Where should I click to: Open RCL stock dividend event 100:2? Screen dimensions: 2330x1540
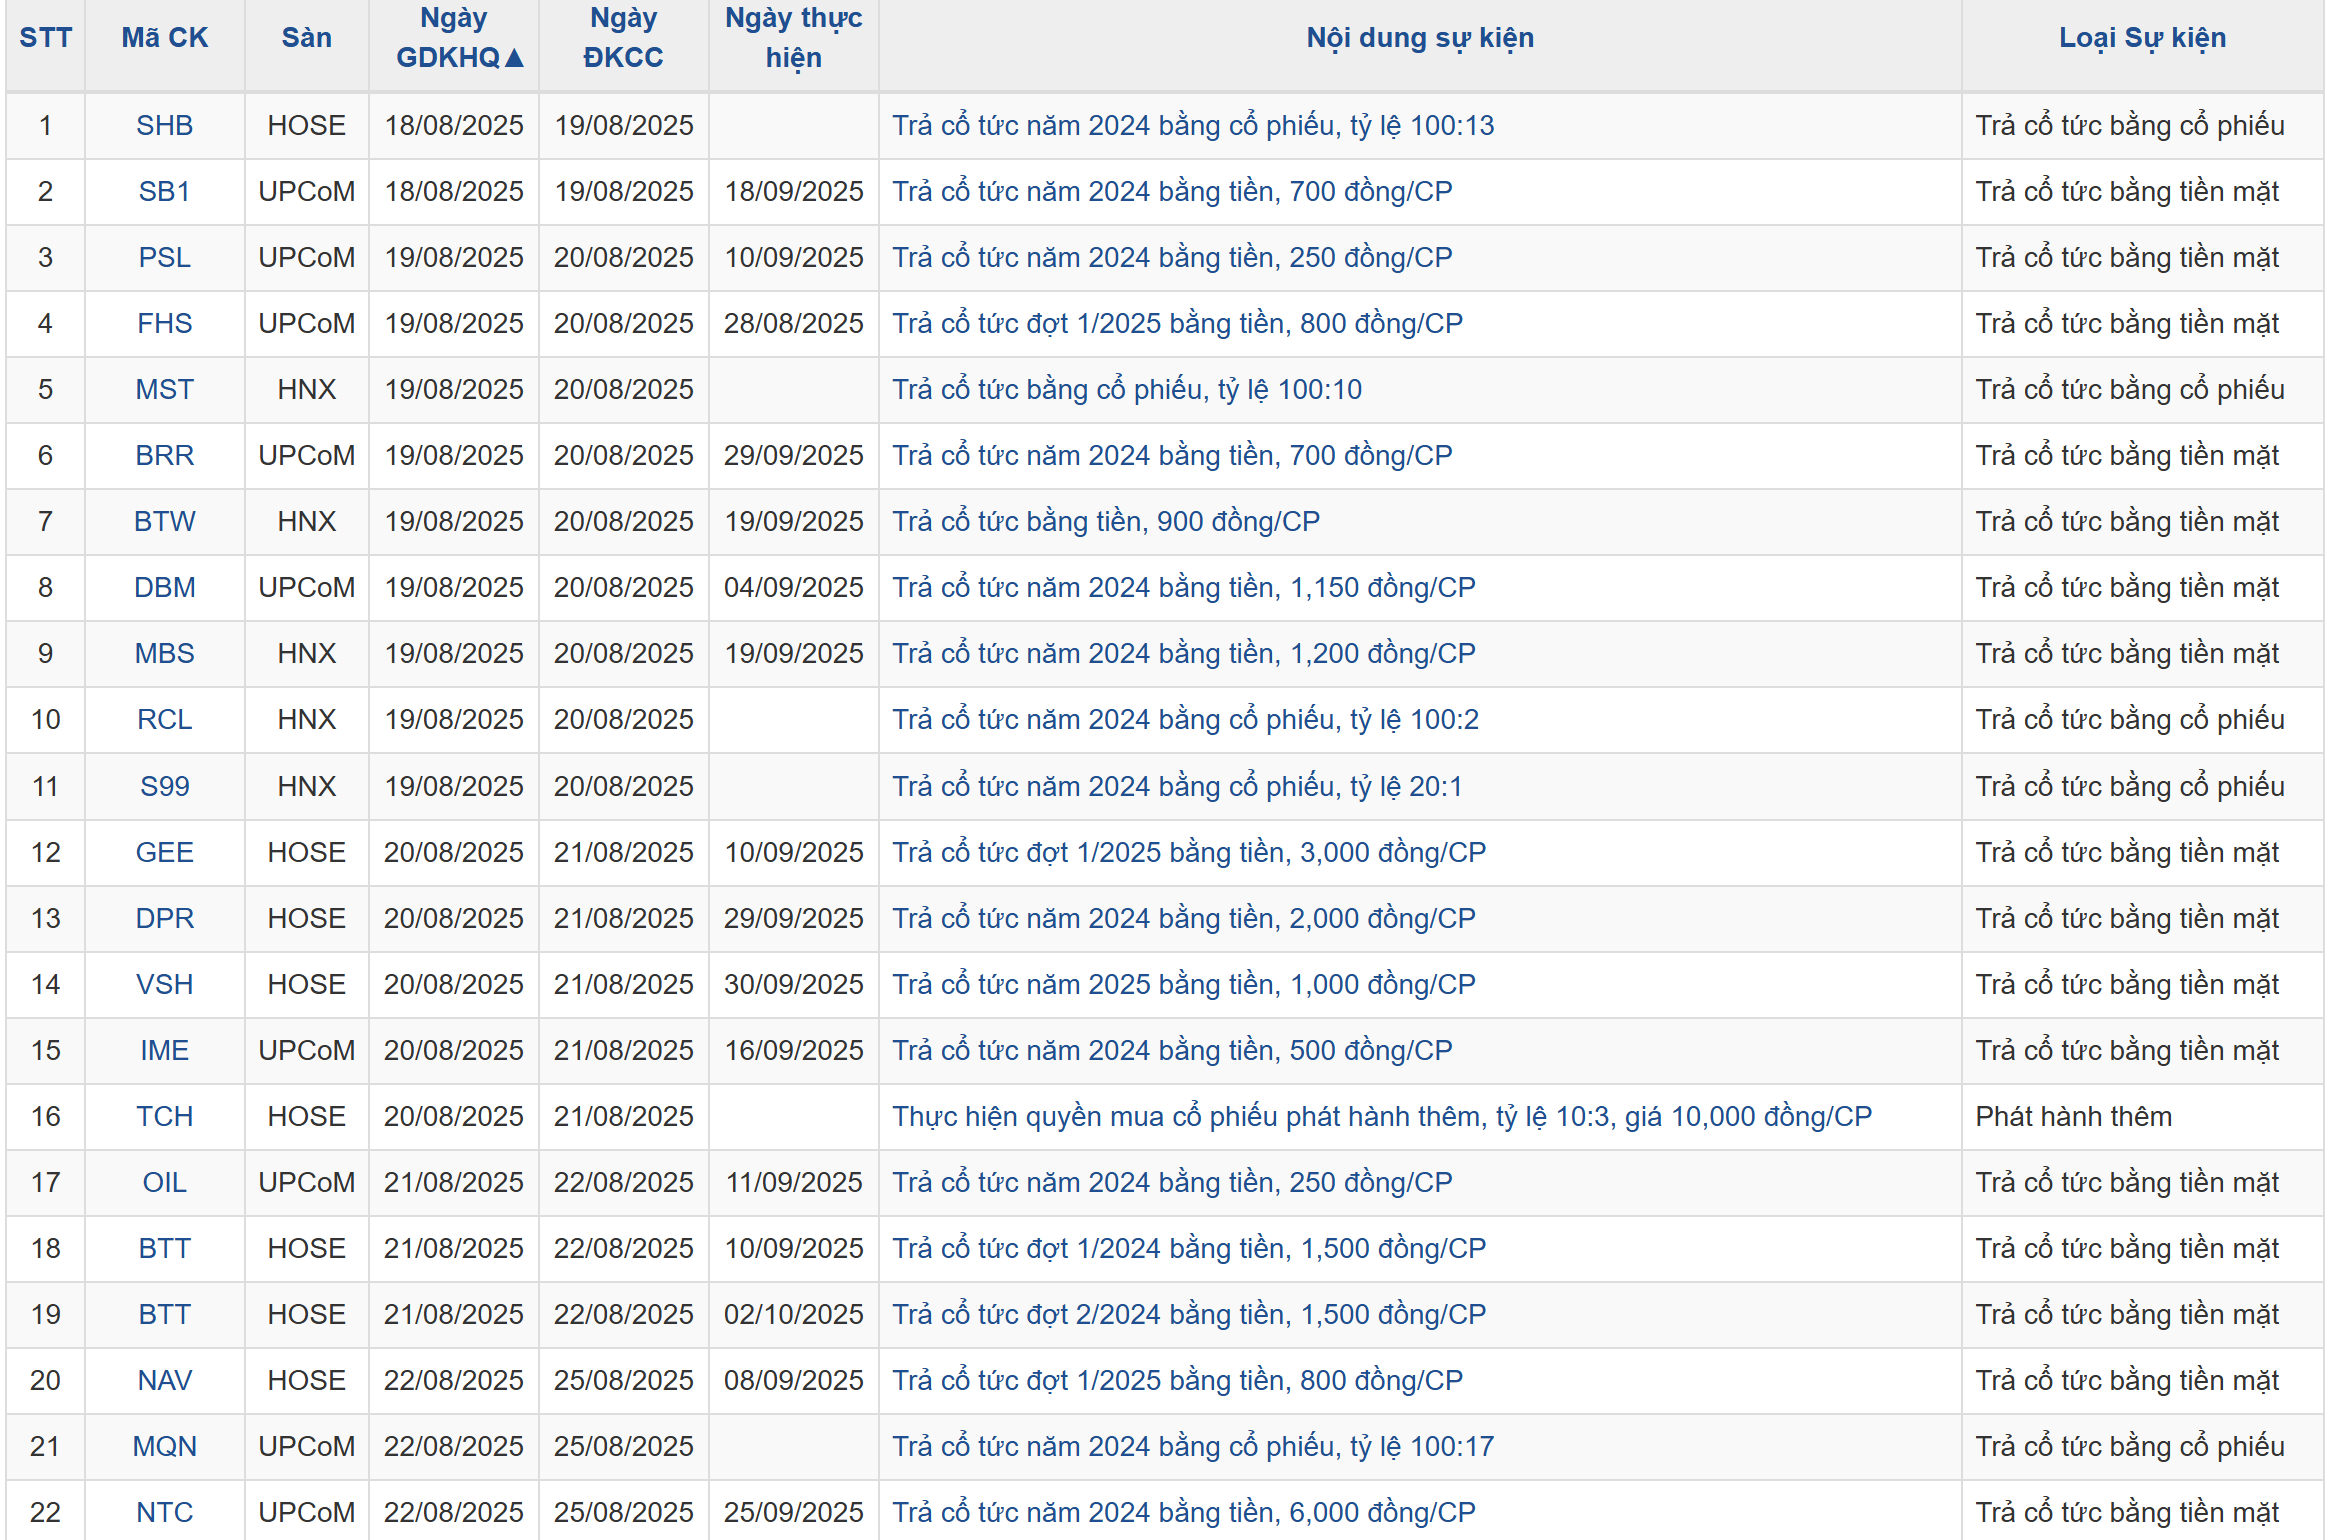tap(1185, 720)
